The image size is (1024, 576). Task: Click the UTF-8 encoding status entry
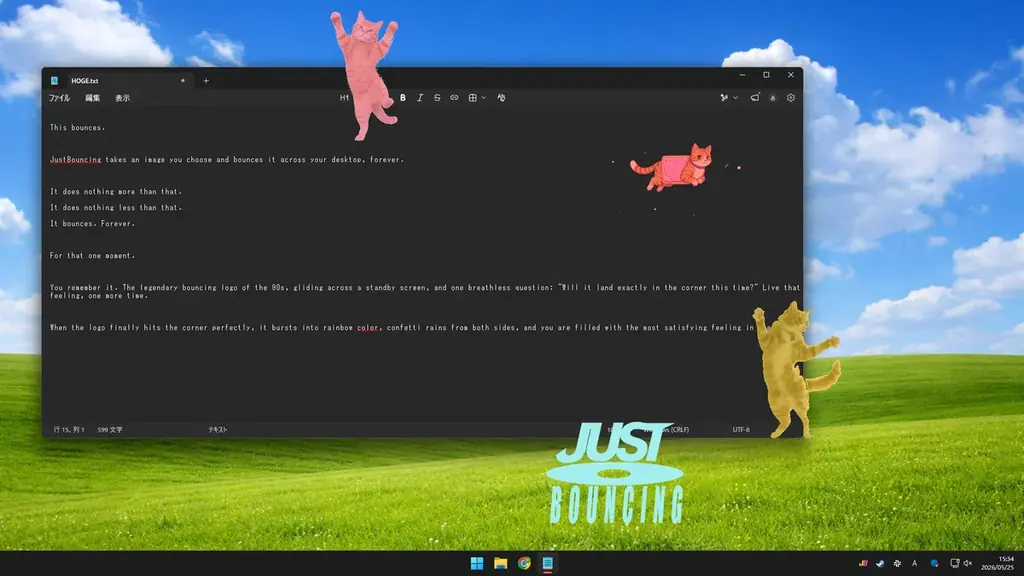tap(741, 430)
